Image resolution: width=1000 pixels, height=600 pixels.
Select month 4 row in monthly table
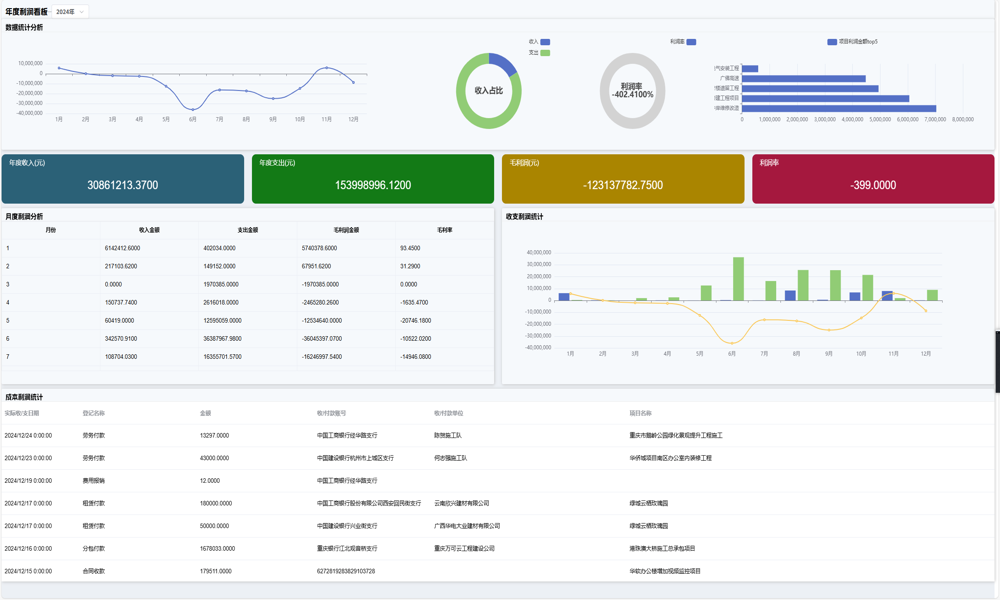(x=248, y=302)
